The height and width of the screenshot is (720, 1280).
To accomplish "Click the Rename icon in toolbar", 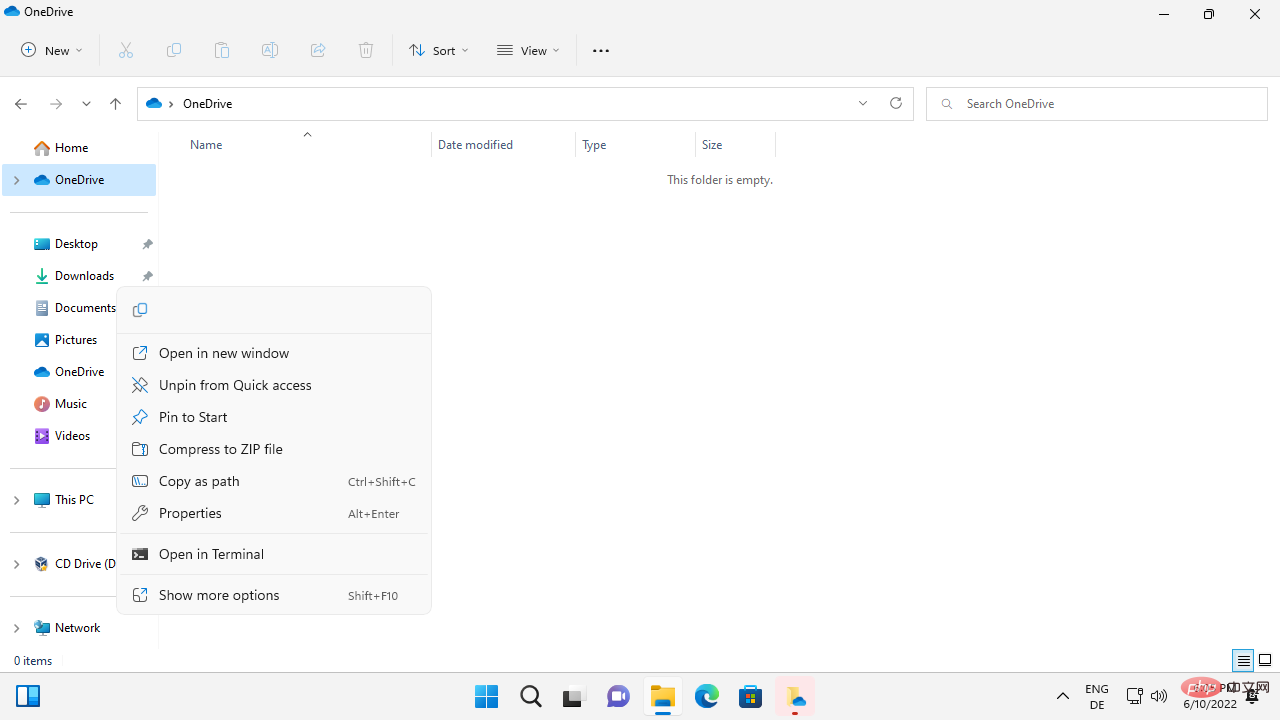I will (x=270, y=50).
